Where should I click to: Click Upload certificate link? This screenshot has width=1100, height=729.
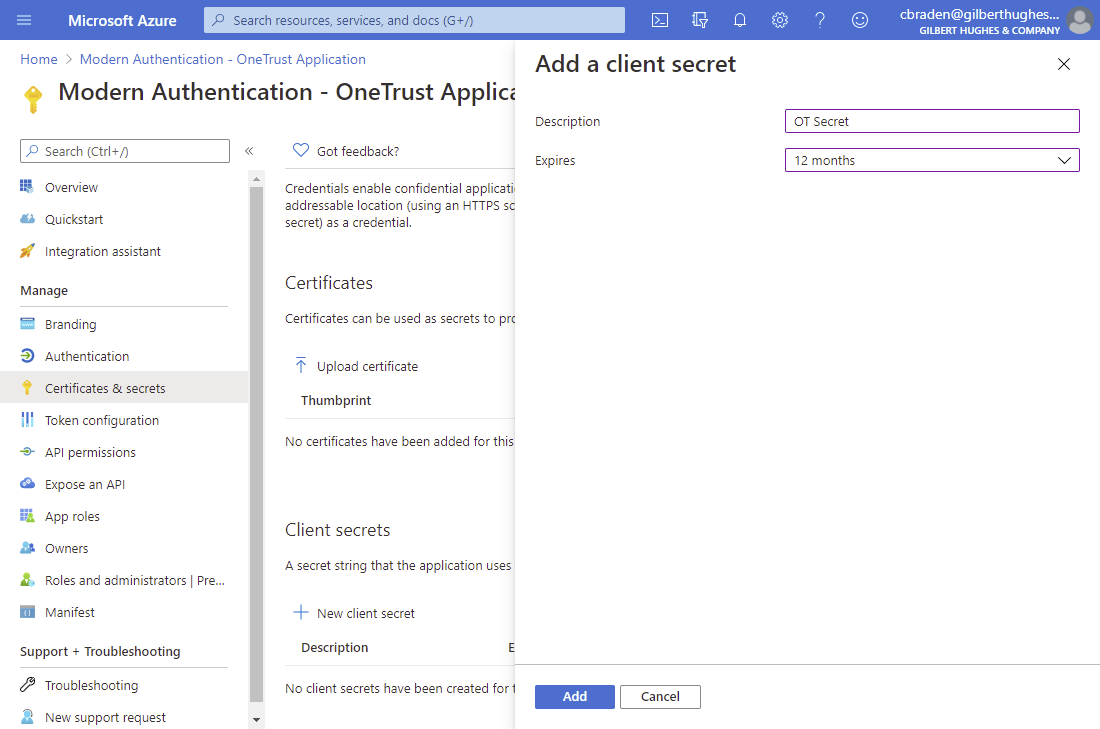367,366
